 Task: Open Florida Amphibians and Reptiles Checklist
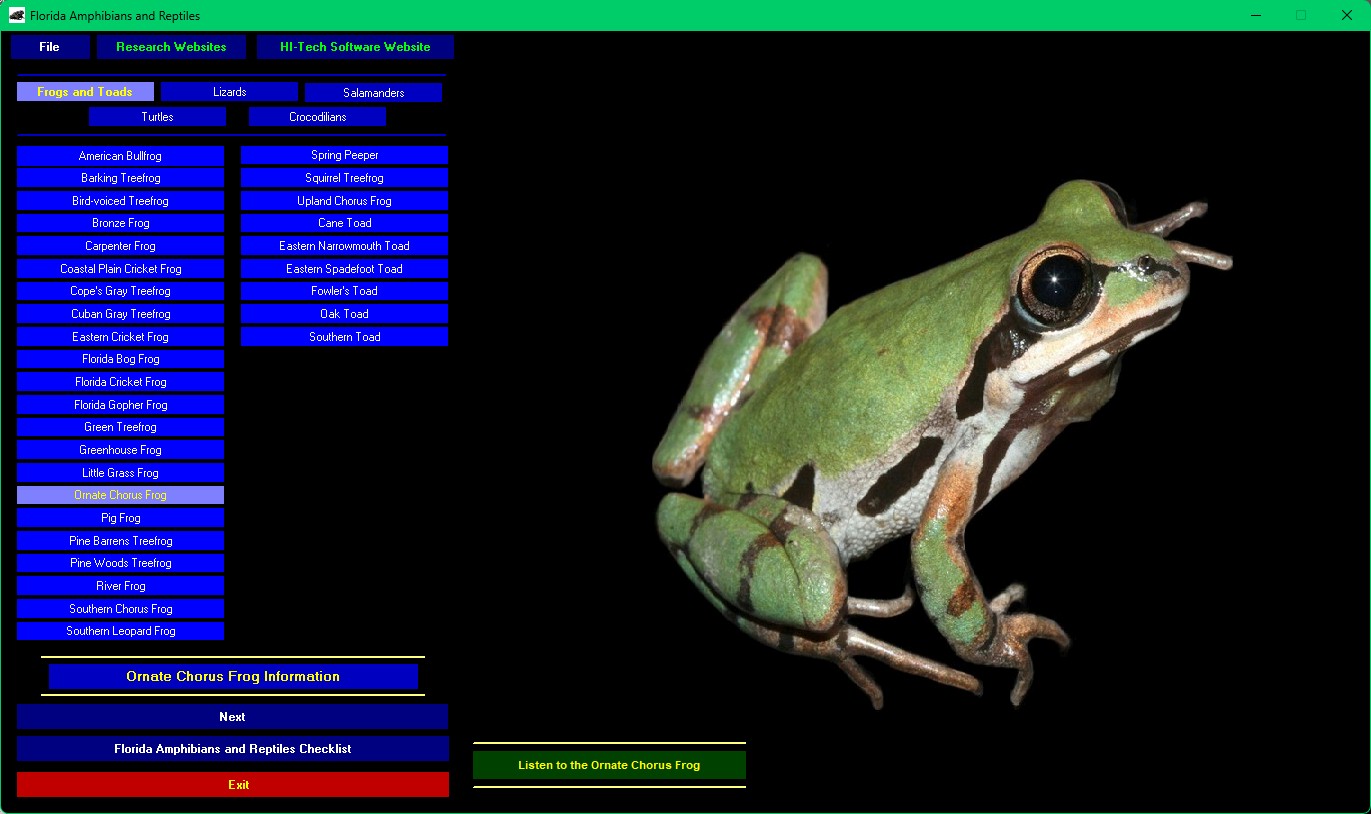(x=232, y=749)
